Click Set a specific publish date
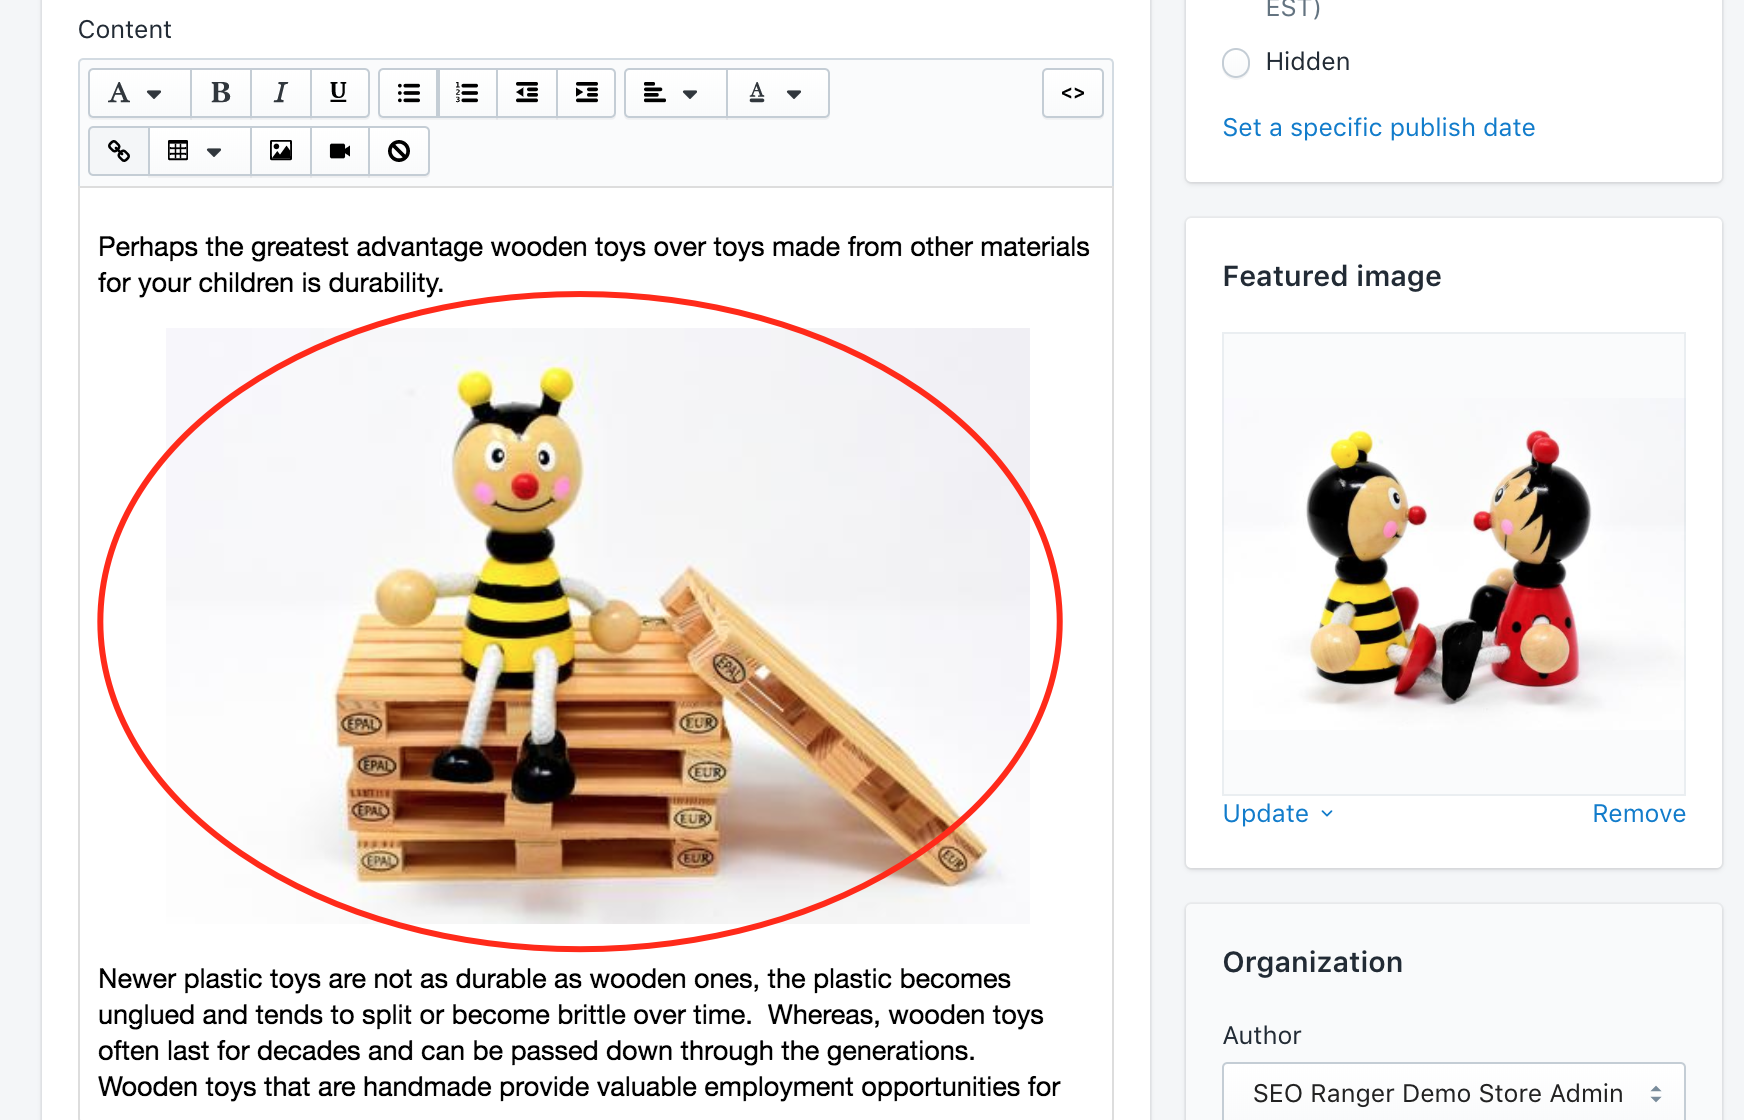The image size is (1744, 1120). (1378, 128)
